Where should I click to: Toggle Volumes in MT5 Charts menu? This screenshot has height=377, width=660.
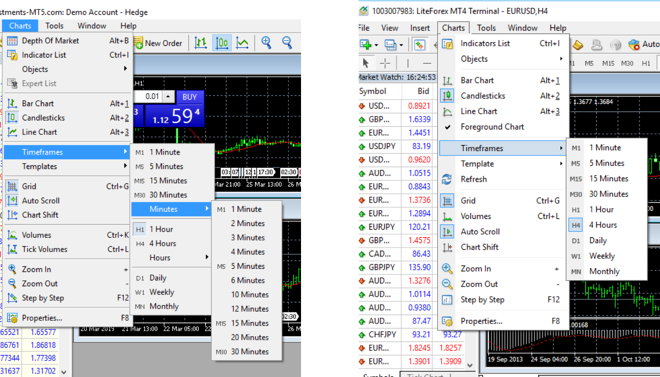point(67,235)
